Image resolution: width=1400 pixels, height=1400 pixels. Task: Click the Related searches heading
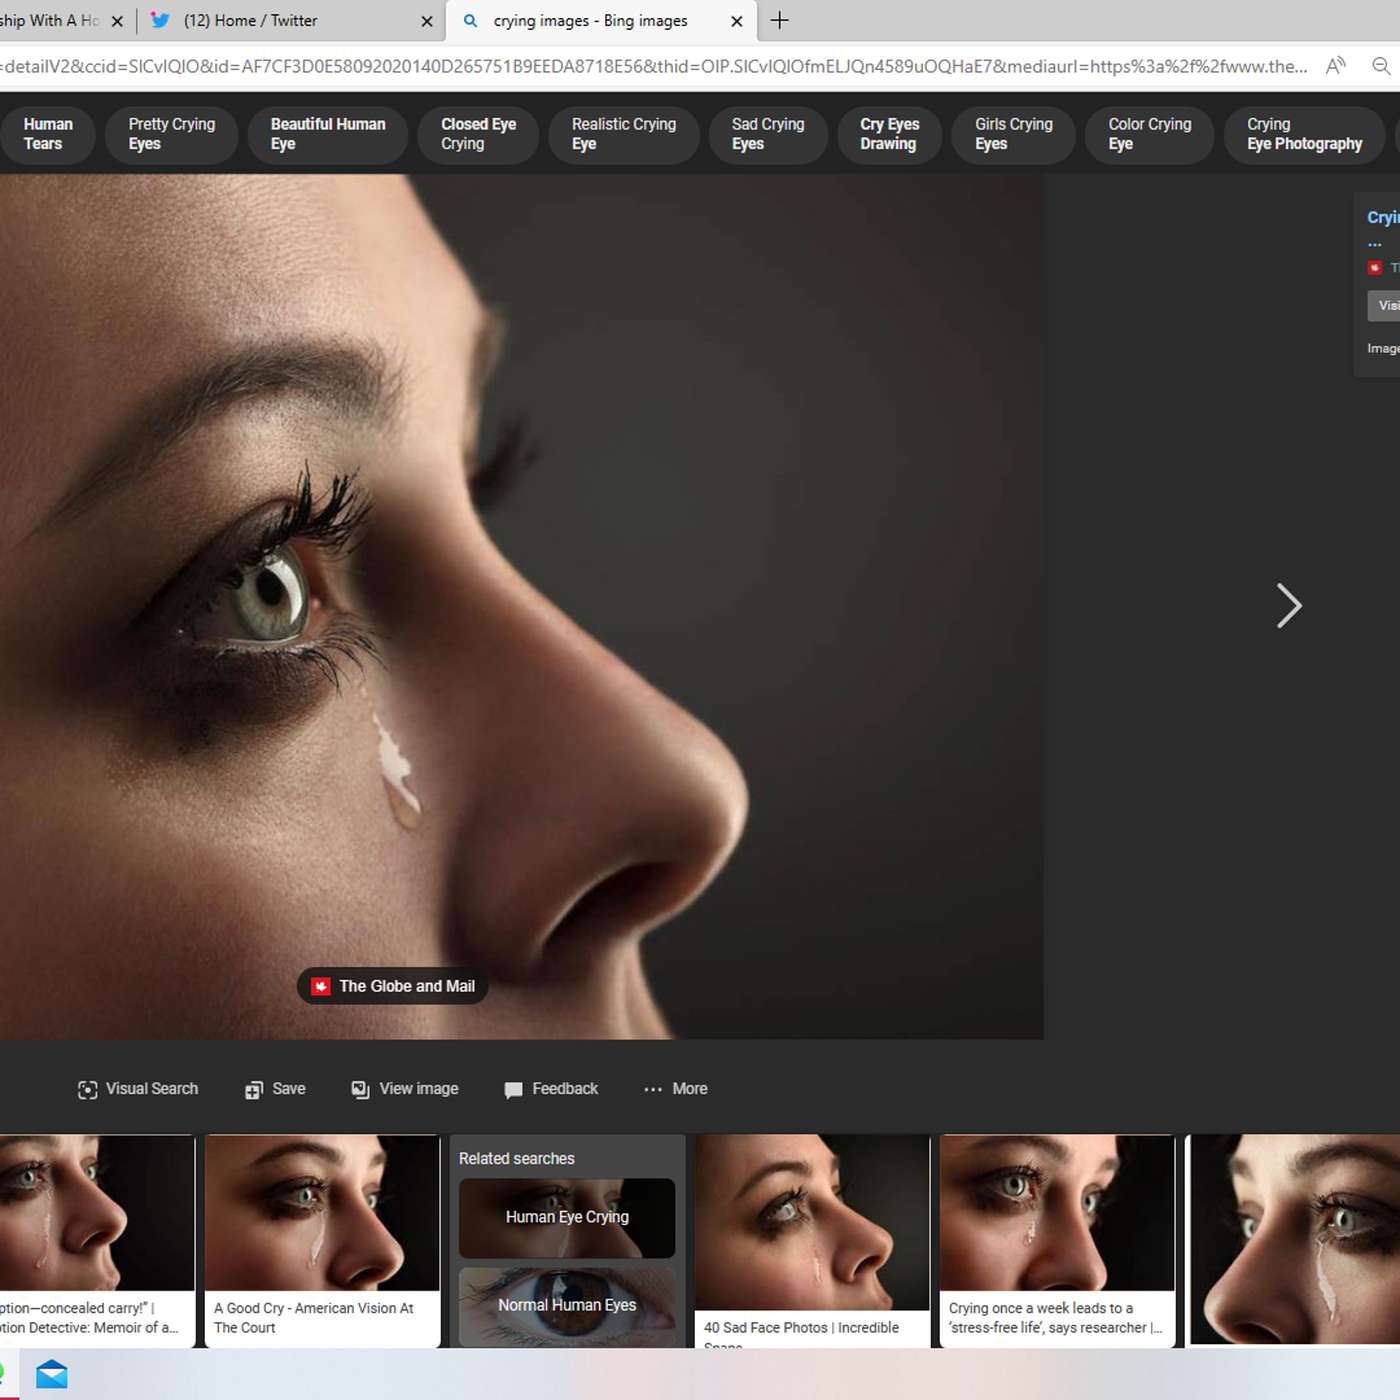tap(516, 1159)
